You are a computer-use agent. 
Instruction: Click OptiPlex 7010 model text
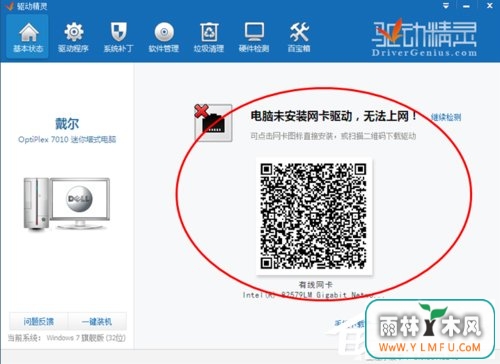67,139
